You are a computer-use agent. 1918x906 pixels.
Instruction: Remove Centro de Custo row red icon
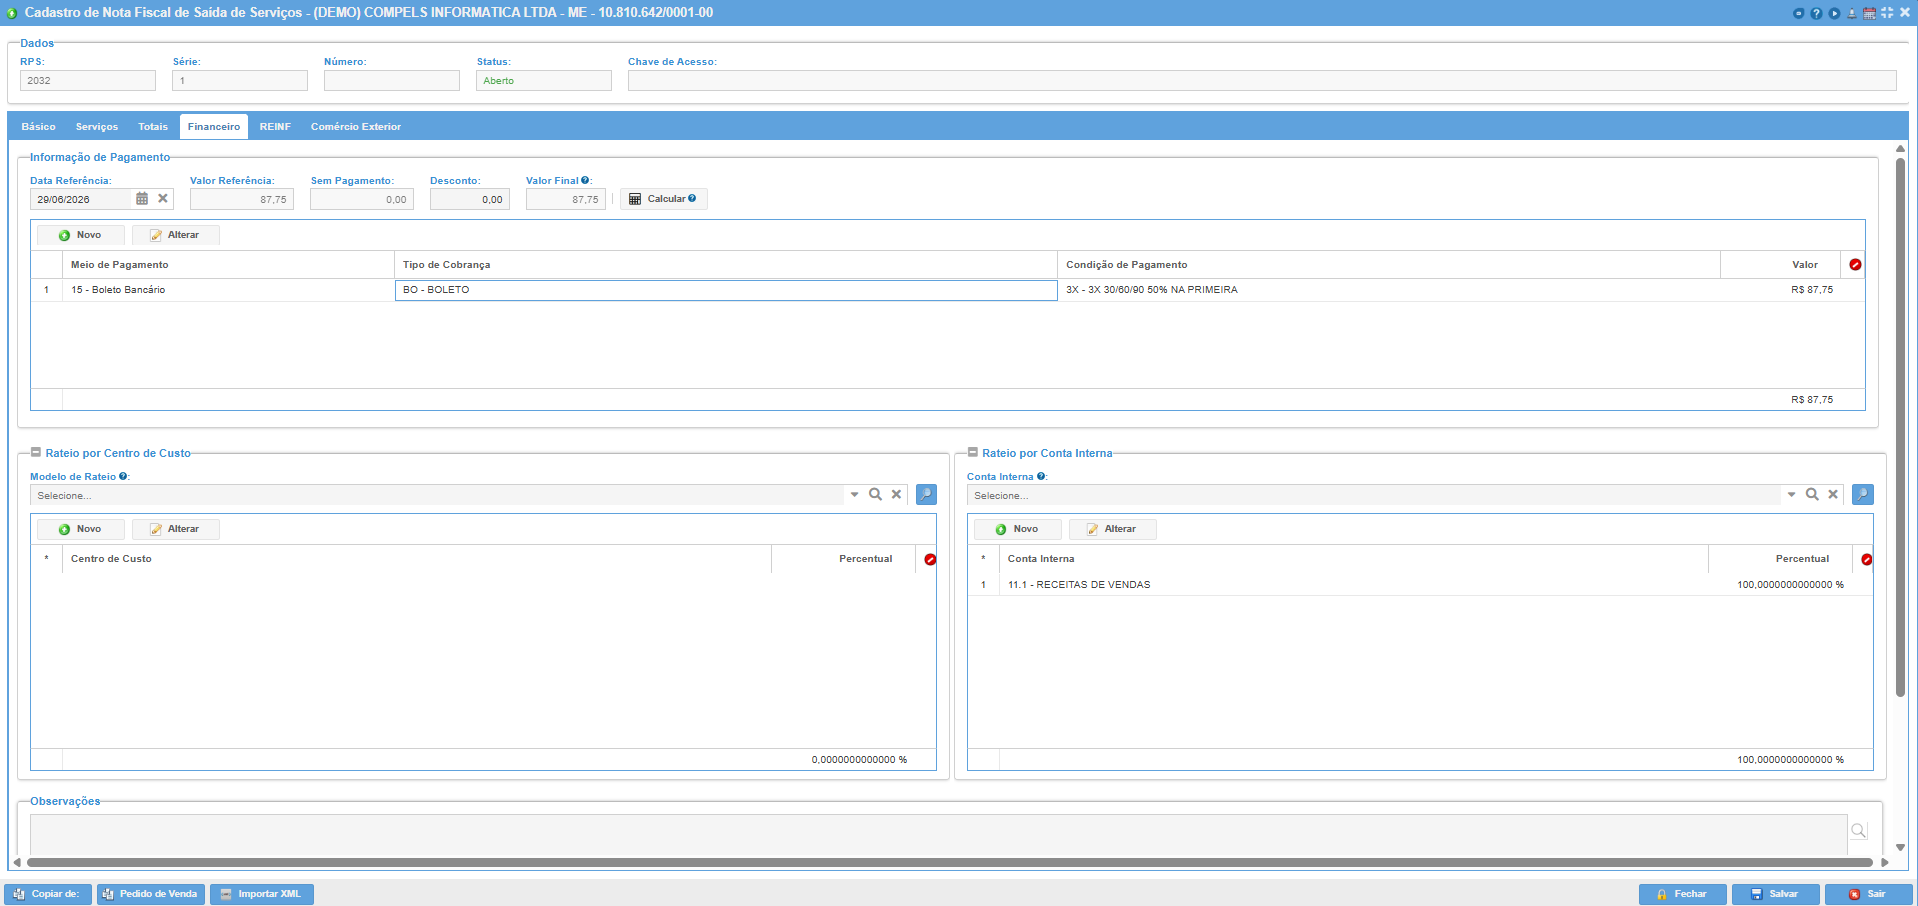pos(930,559)
